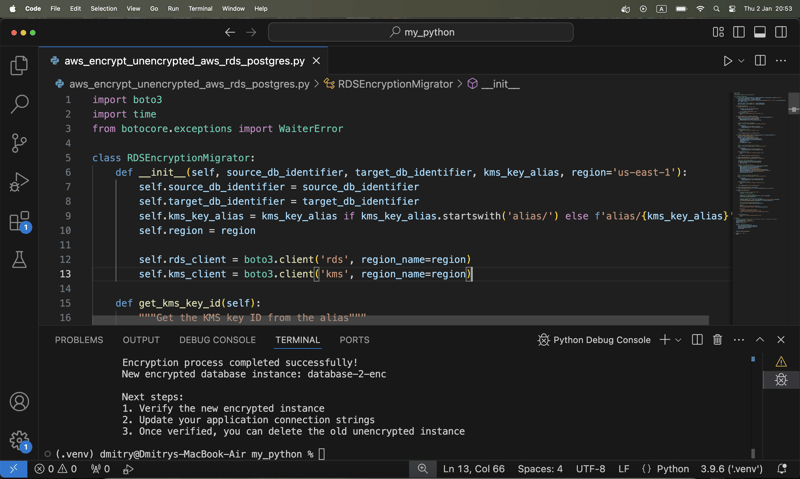Toggle the Primary Side Bar layout button
Screen dimensions: 800x479
click(x=739, y=32)
